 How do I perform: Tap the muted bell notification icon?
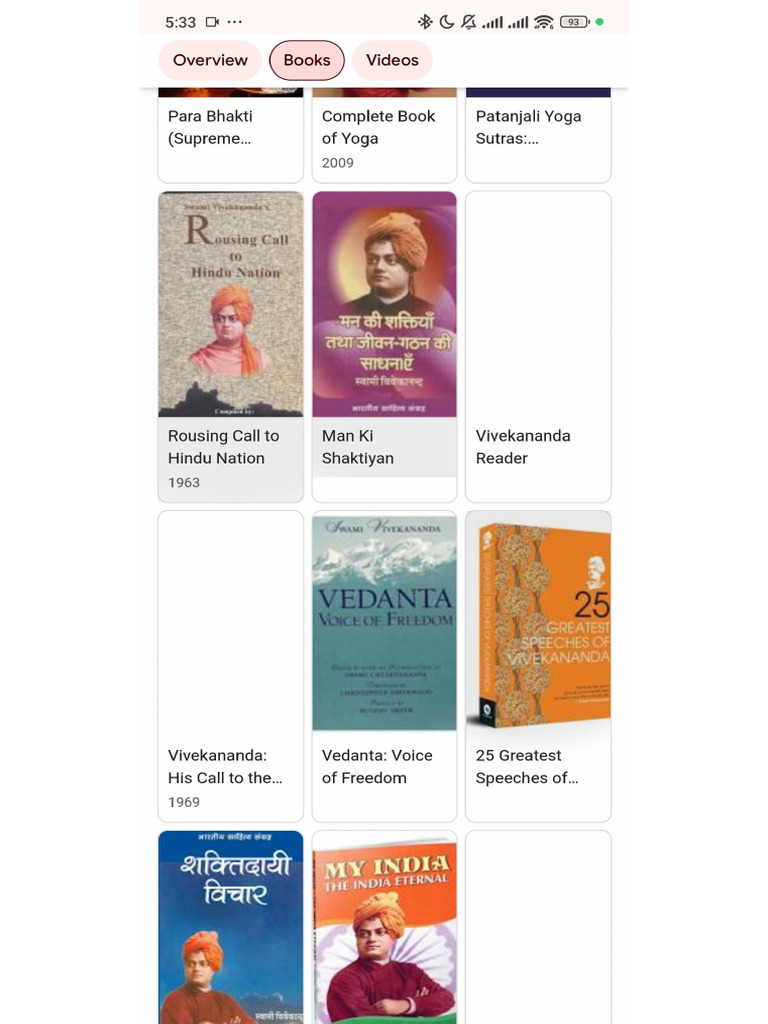[468, 22]
